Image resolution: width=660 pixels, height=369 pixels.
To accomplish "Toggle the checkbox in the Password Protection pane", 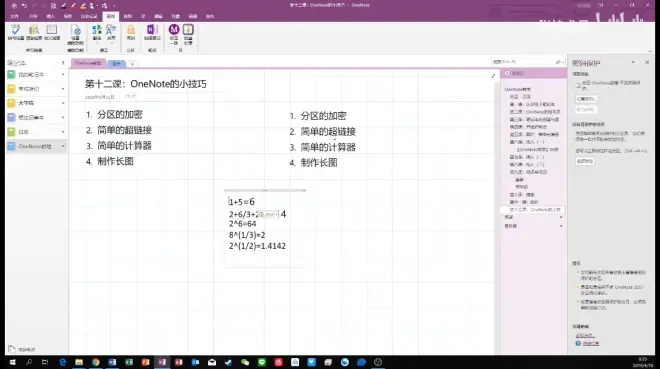I will pos(578,85).
